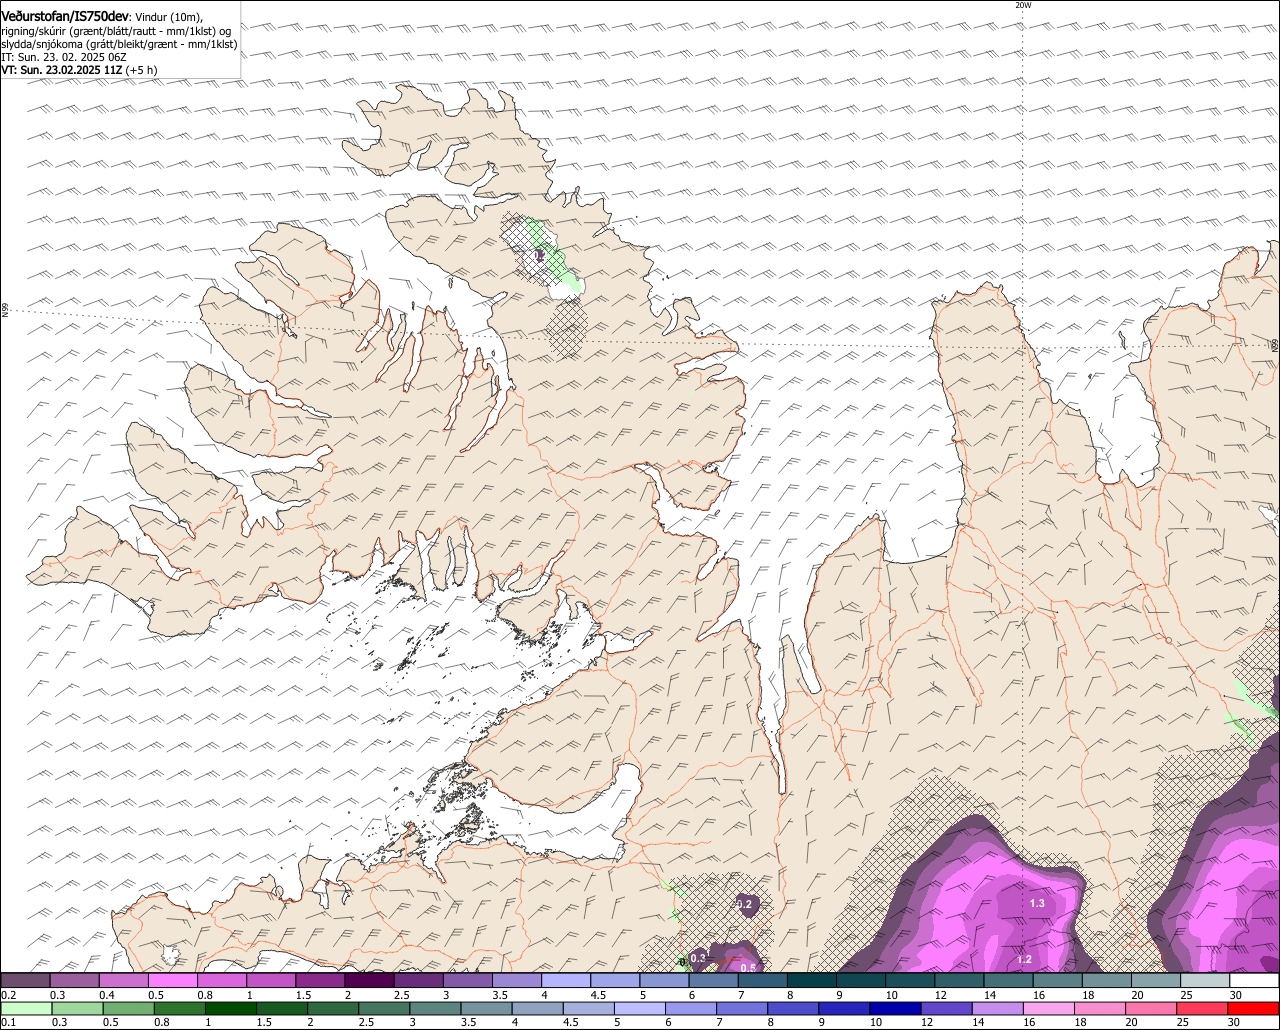Click the 'VT: Sun. 23.02.2025 11Z (+5 h)' line
This screenshot has width=1280, height=1030.
[79, 70]
